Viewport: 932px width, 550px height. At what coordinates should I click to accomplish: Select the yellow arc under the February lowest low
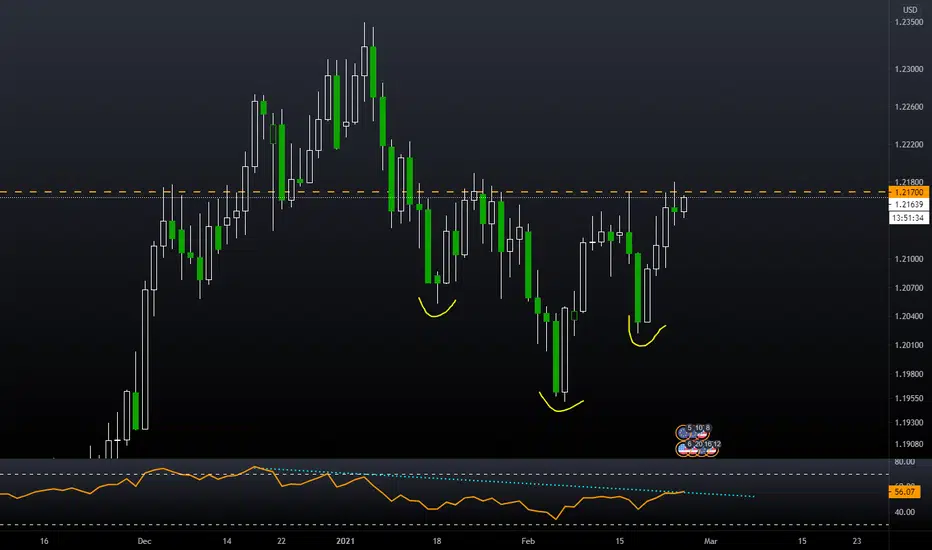pos(561,403)
